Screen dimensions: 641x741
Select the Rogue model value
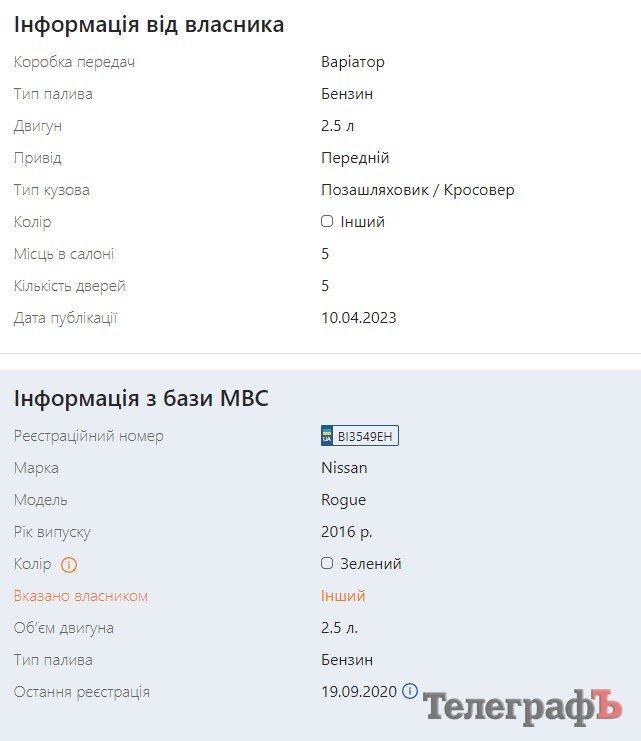point(343,500)
